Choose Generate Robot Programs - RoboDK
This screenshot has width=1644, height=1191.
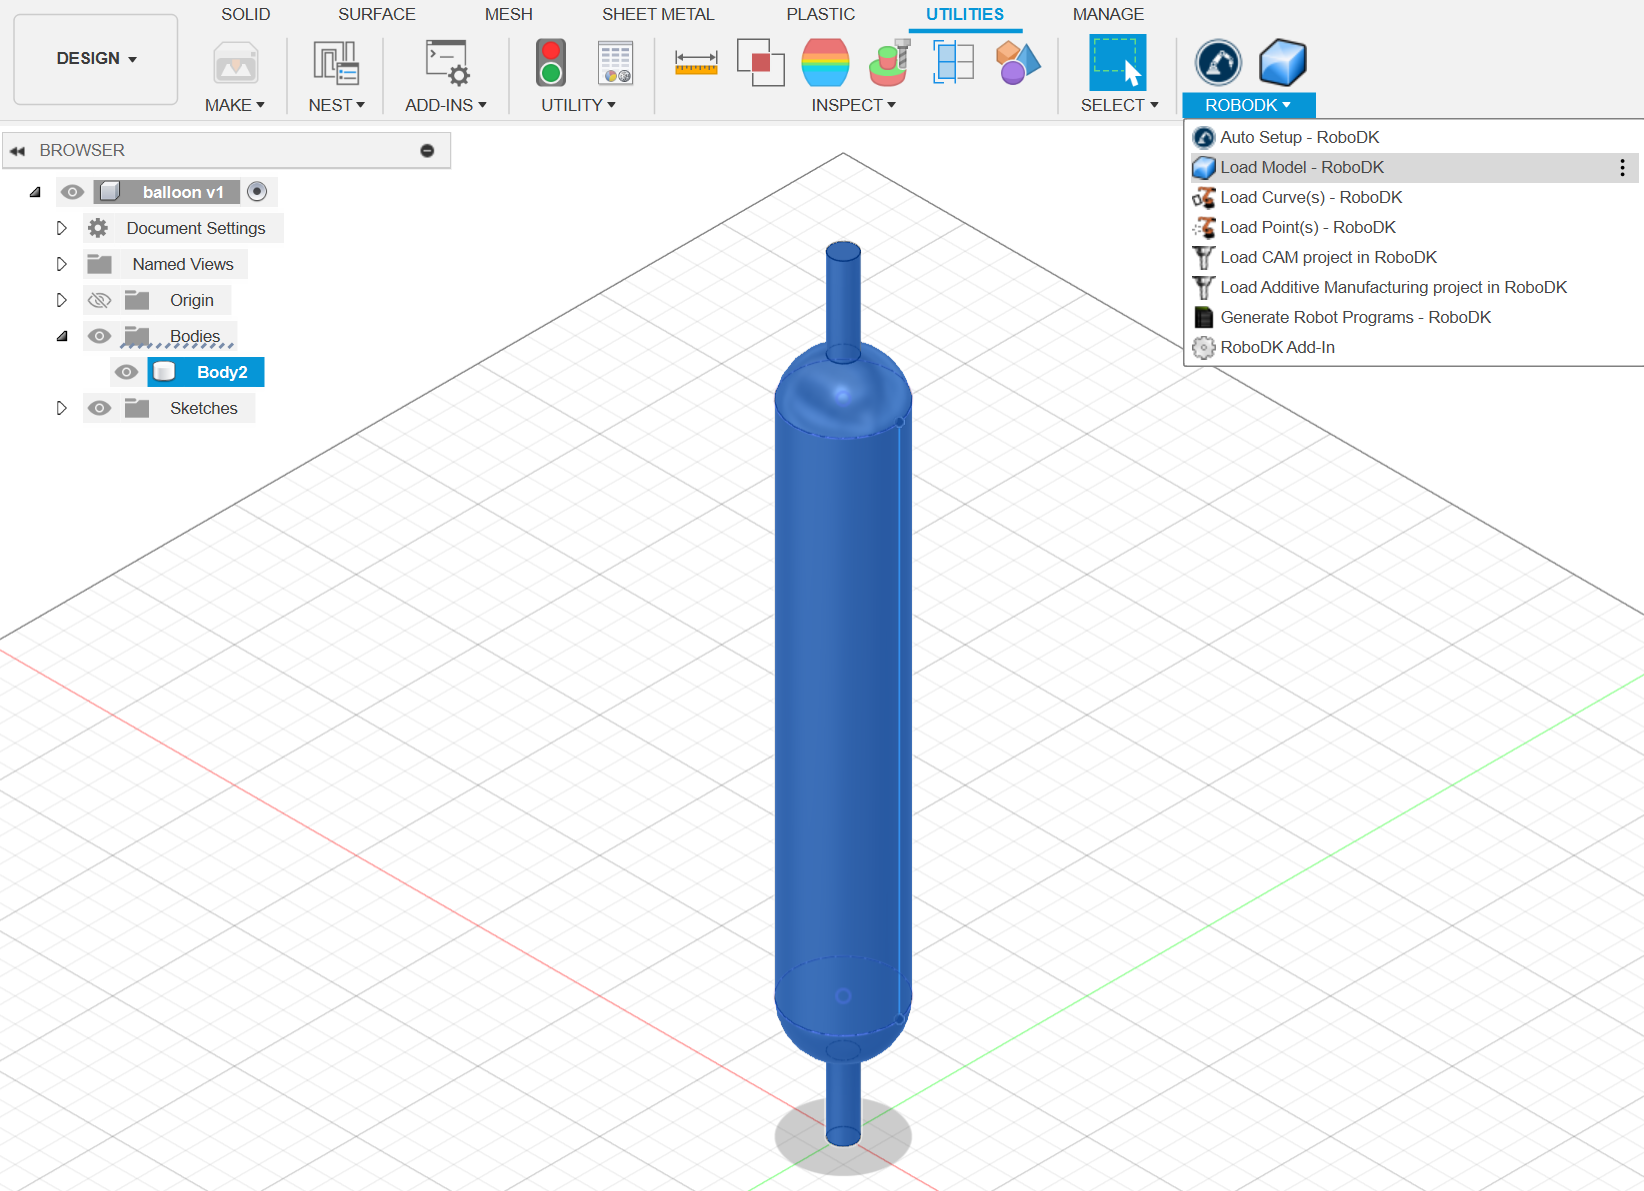[x=1414, y=318]
